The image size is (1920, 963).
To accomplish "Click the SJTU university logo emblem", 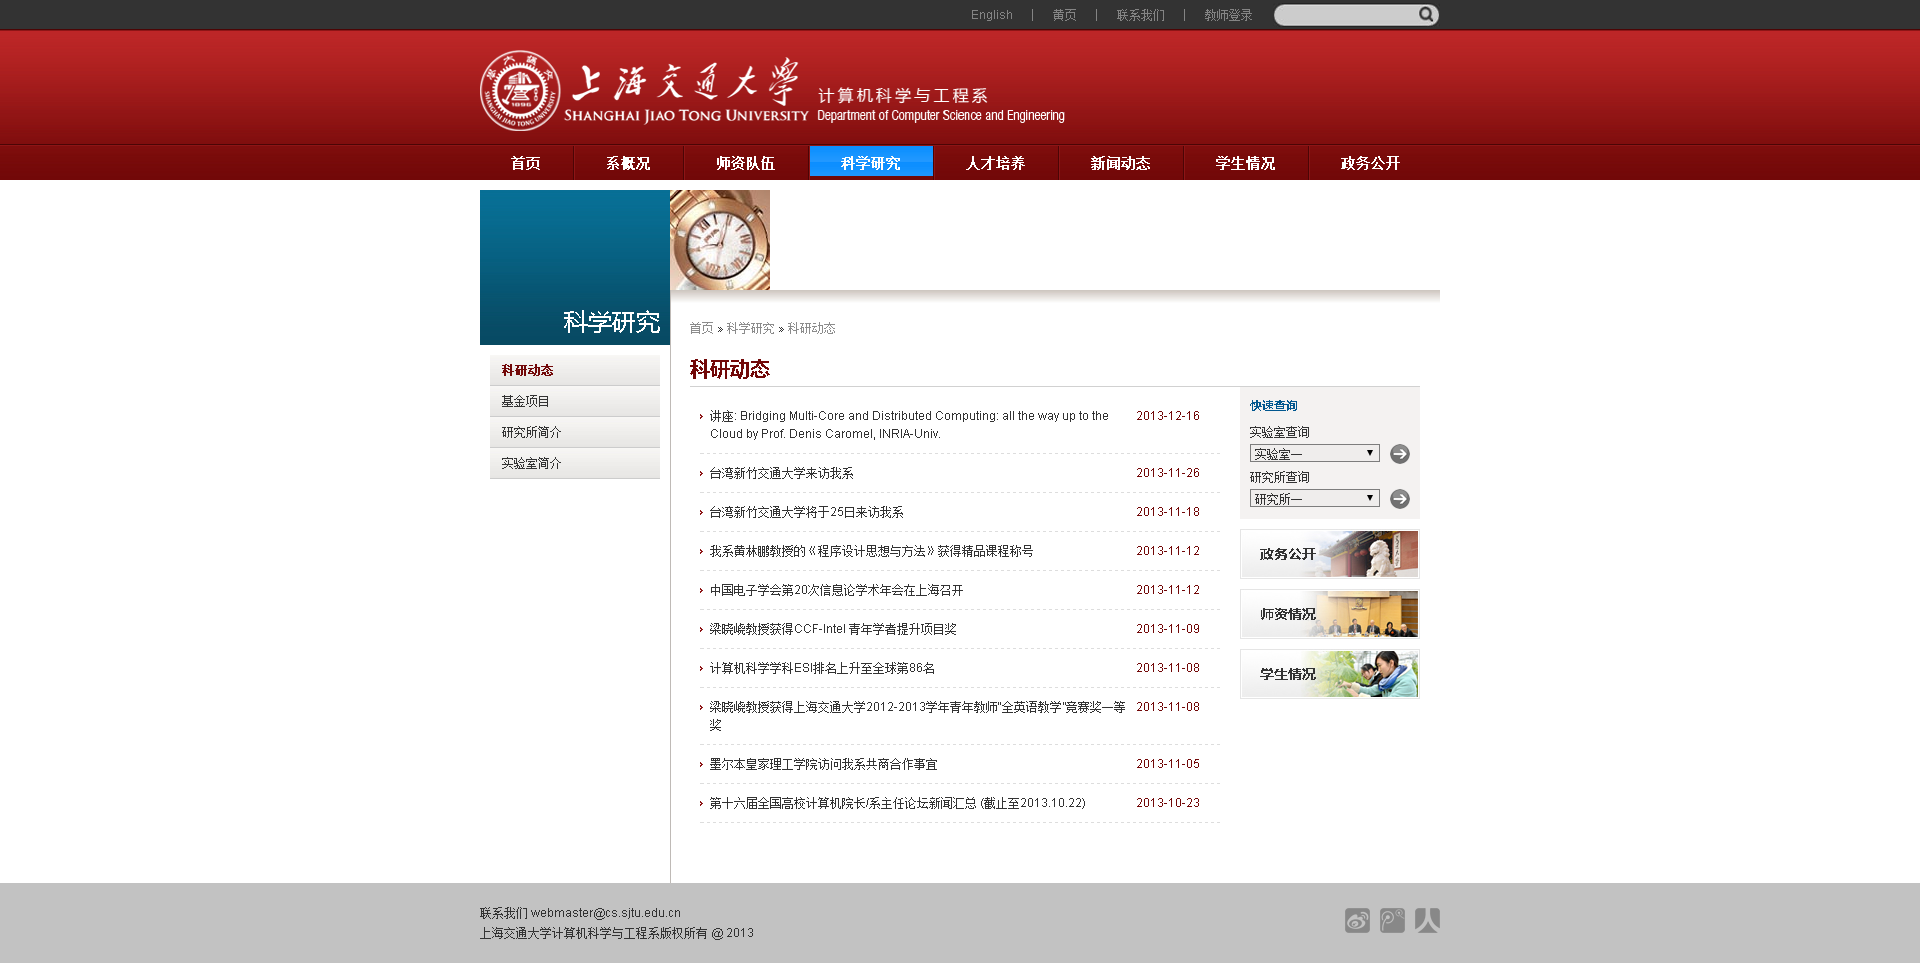I will 520,91.
